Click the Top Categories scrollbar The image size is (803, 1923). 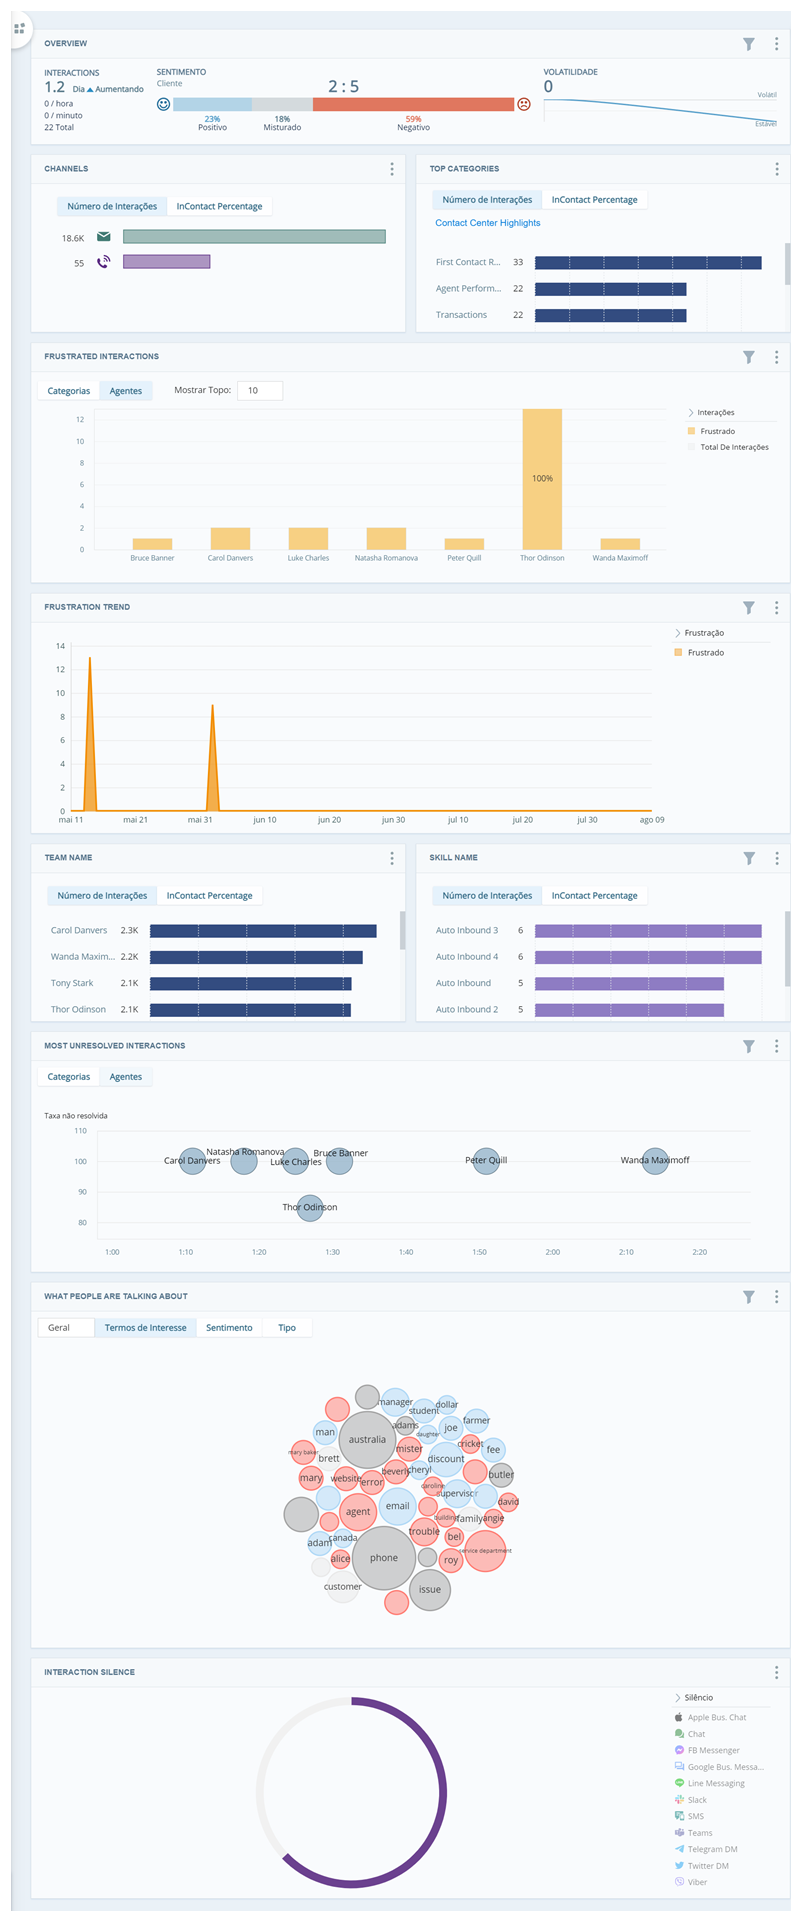pos(787,264)
